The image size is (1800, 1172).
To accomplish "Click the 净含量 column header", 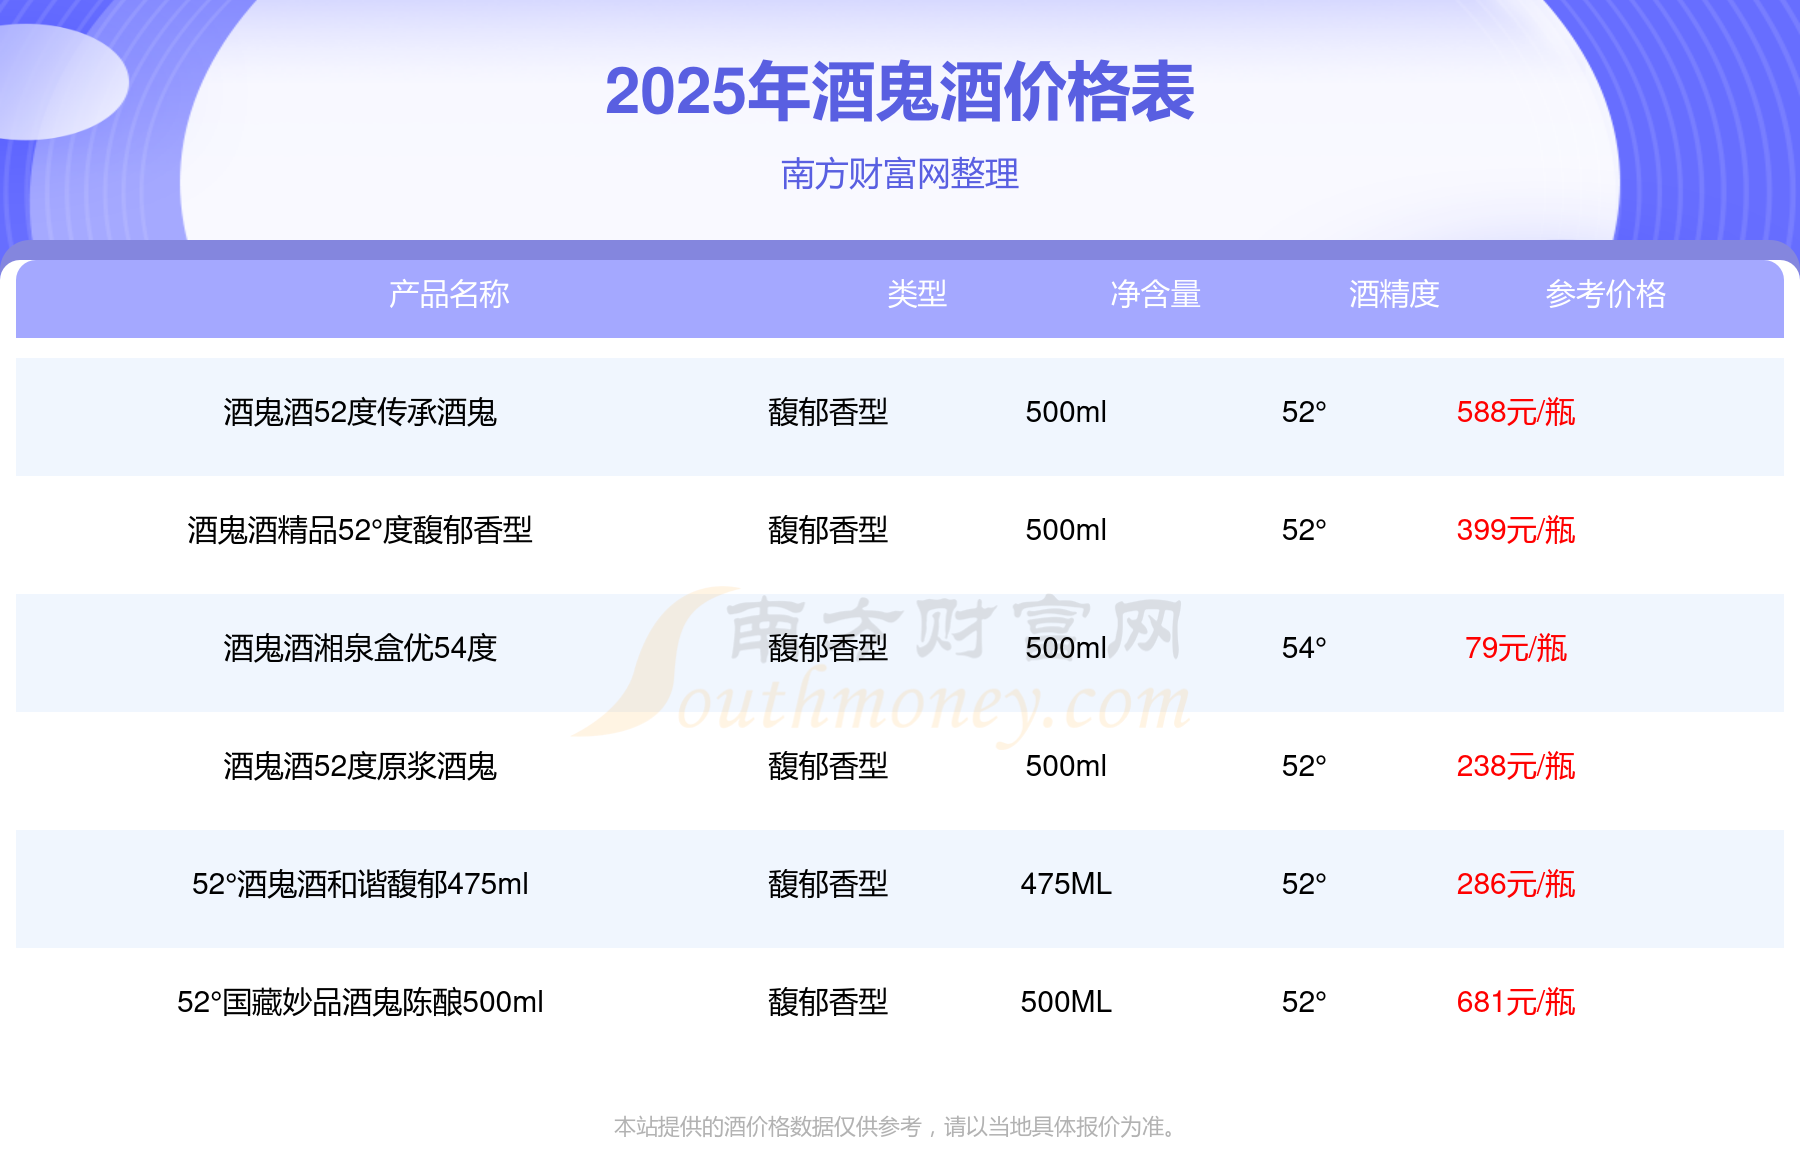I will pos(1155,294).
